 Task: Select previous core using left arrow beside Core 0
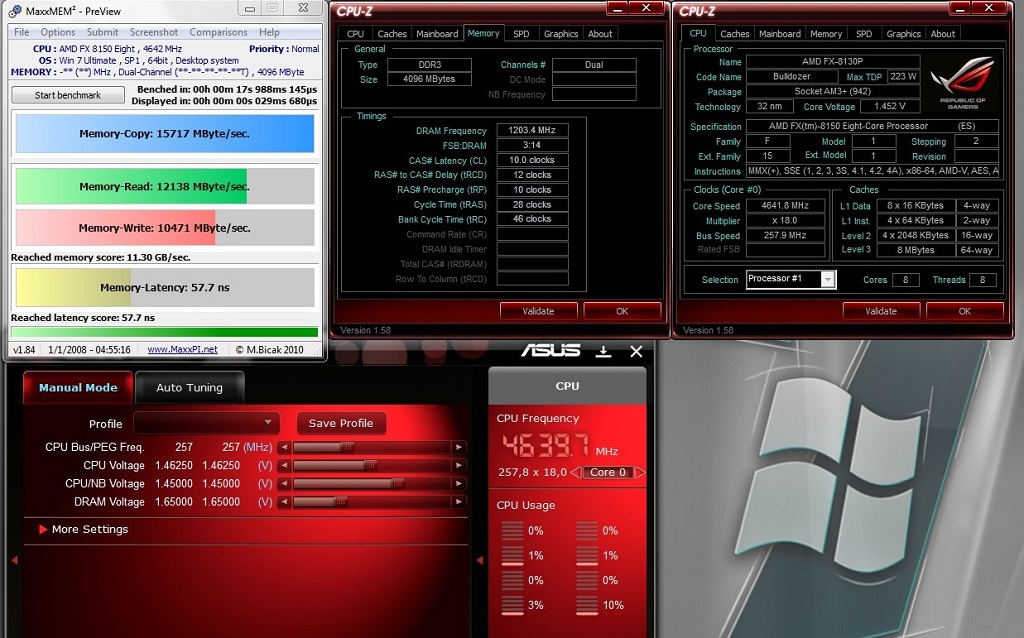click(x=575, y=472)
